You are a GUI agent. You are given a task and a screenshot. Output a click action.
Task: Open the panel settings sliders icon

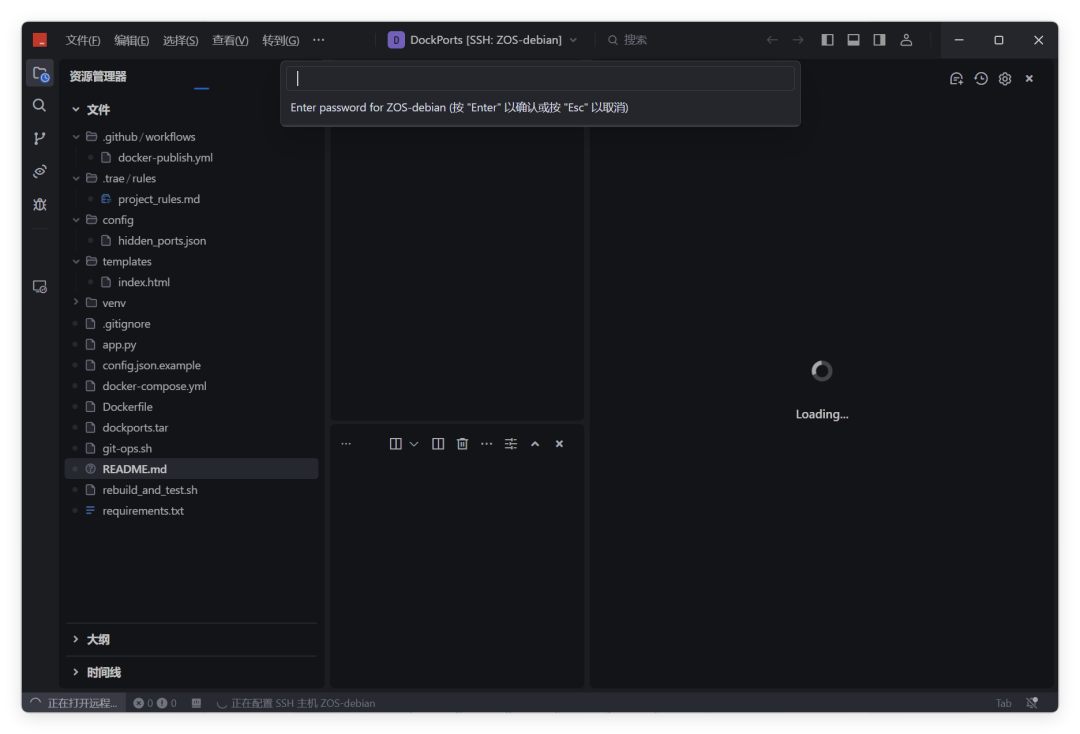click(510, 443)
